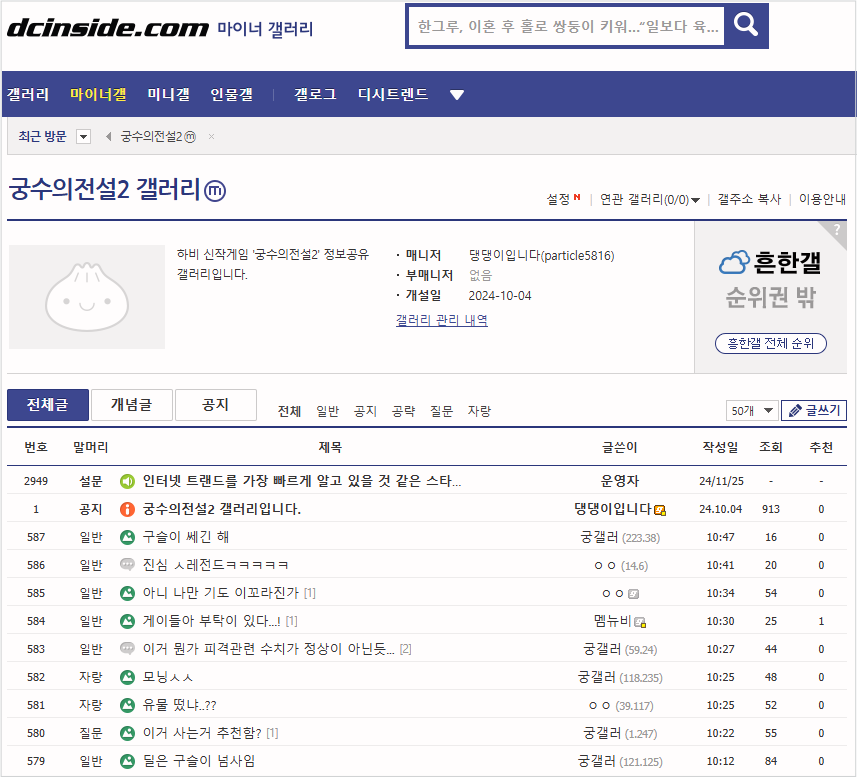The width and height of the screenshot is (857, 778).
Task: Click the speech bubble icon for post 583
Action: tap(127, 648)
